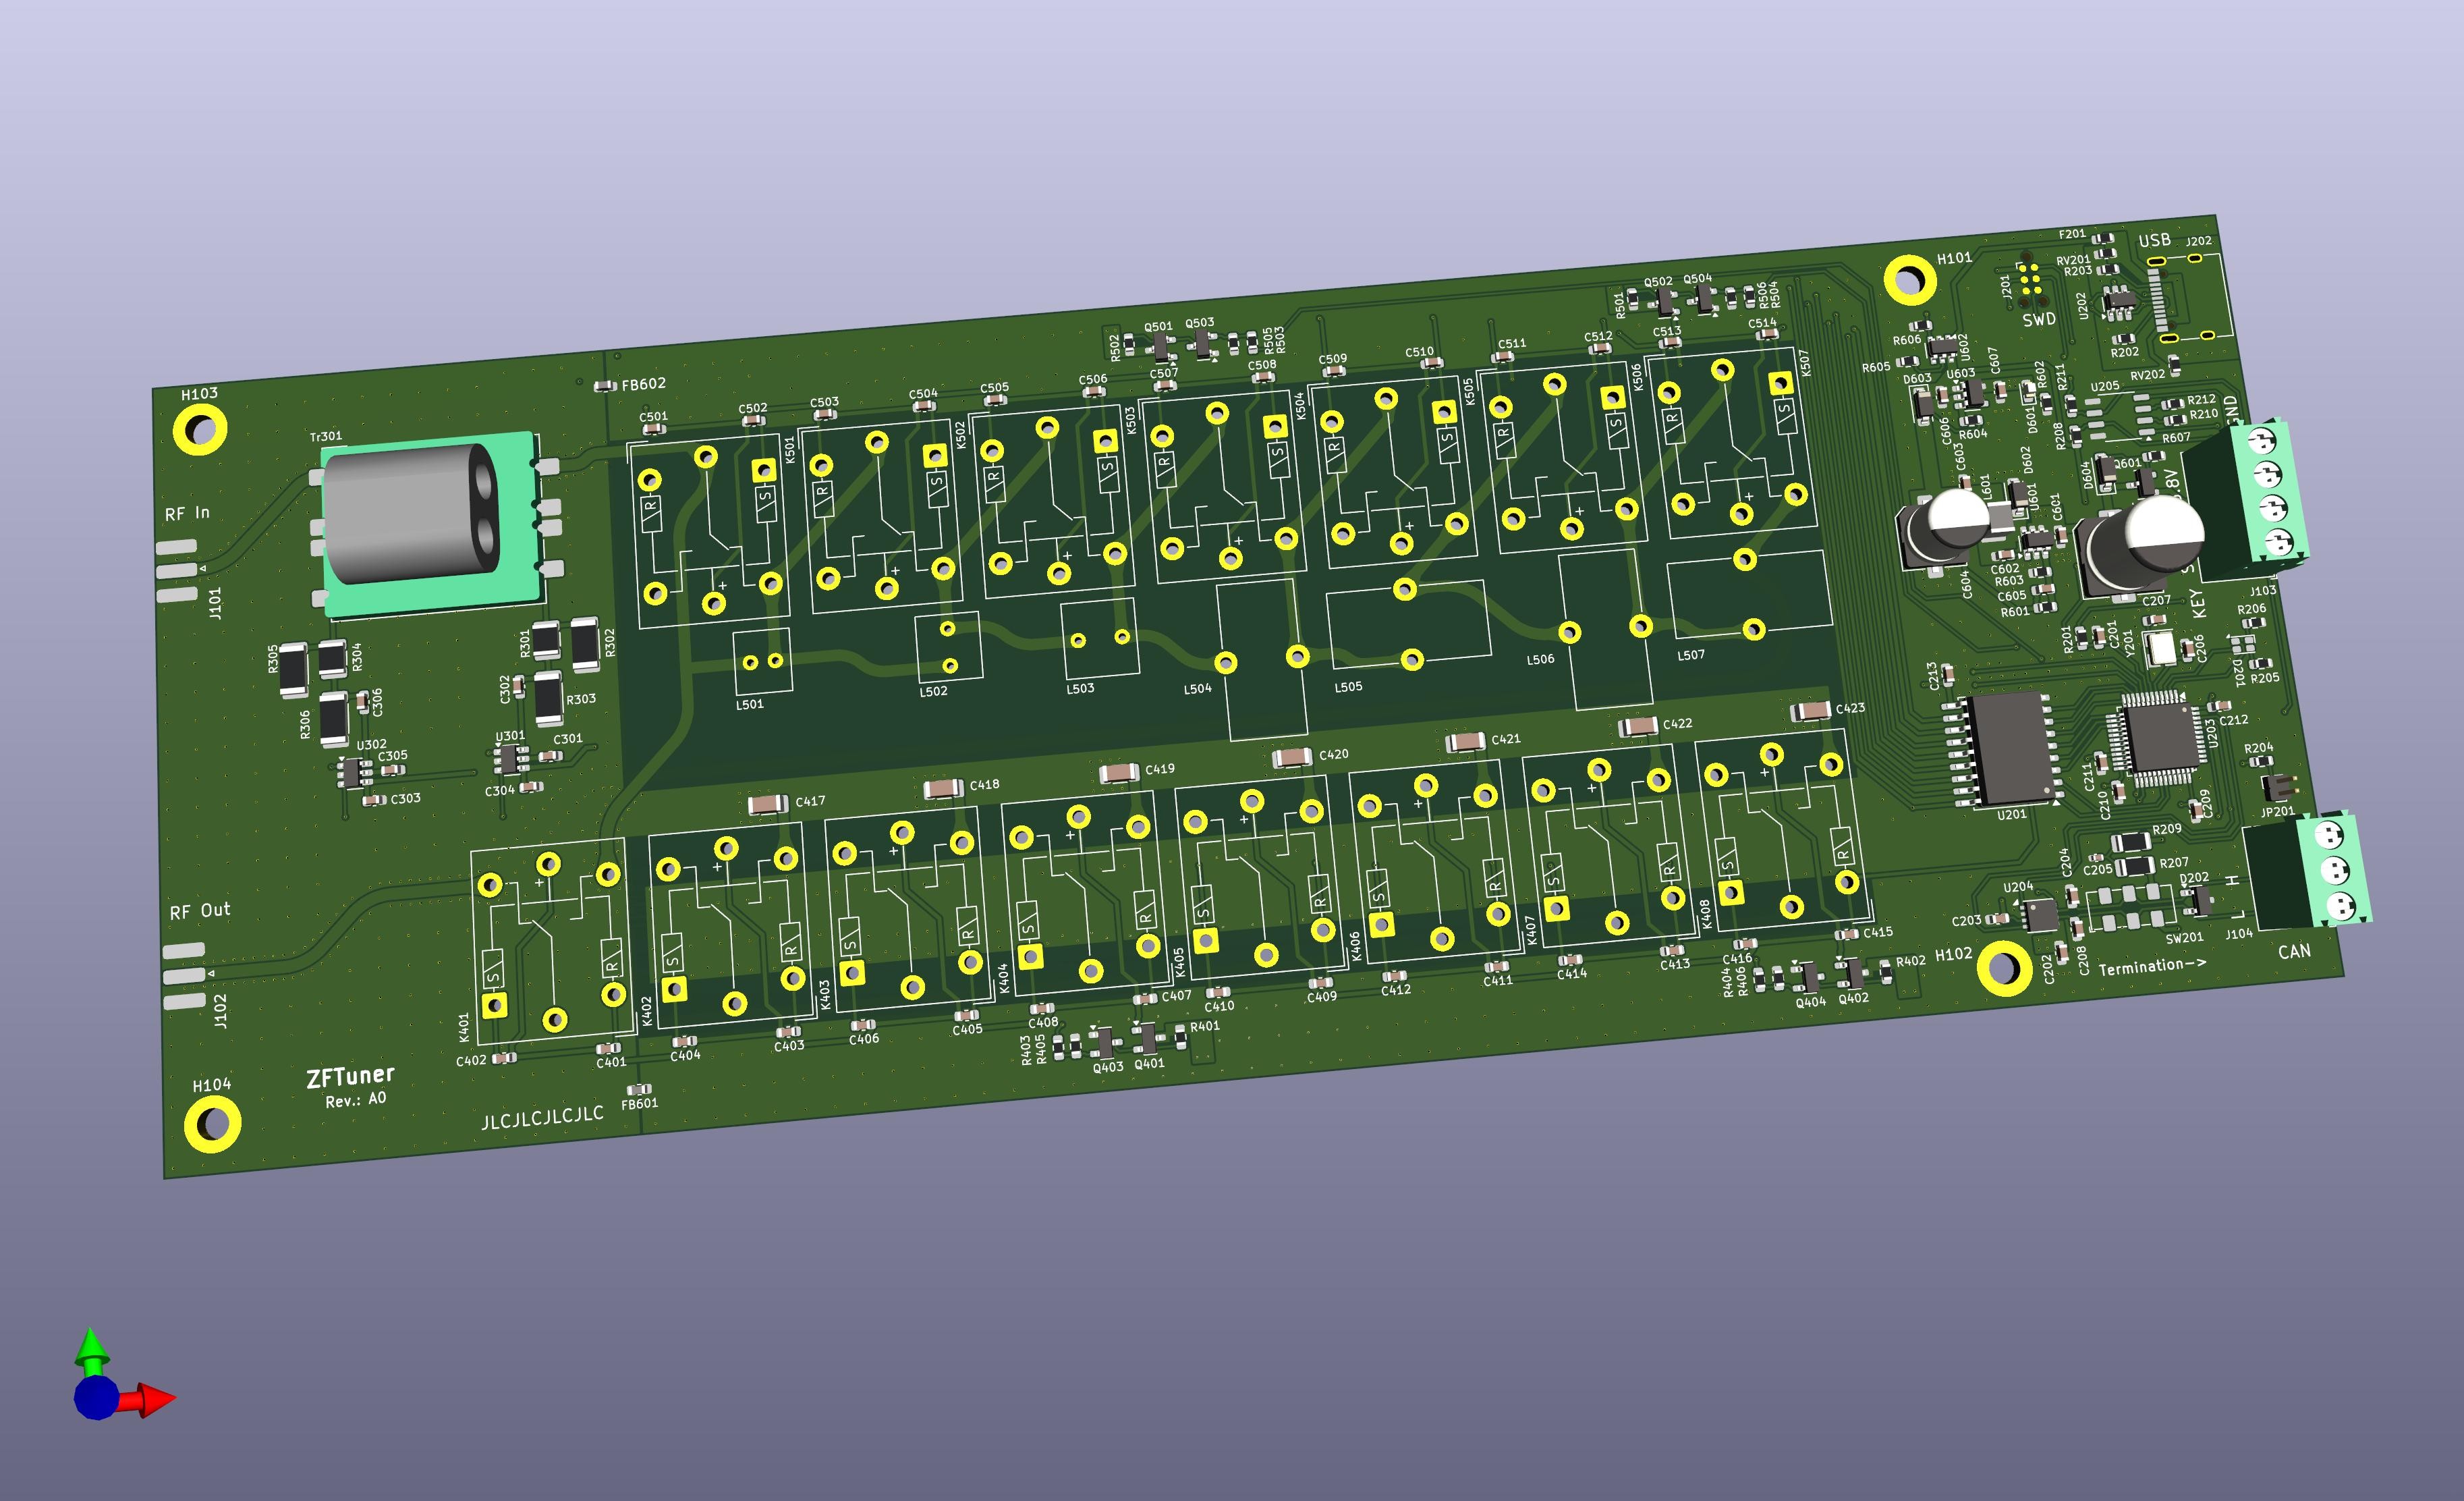The height and width of the screenshot is (1501, 2464).
Task: Click the "JLCJLCJLCJLC" order marker text
Action: (542, 1117)
